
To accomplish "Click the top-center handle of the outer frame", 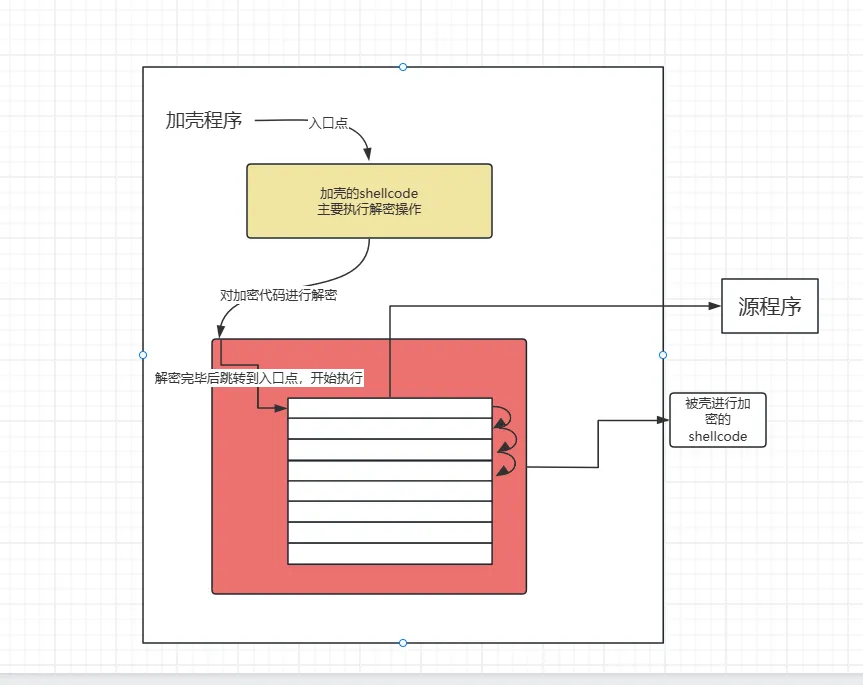I will (403, 67).
